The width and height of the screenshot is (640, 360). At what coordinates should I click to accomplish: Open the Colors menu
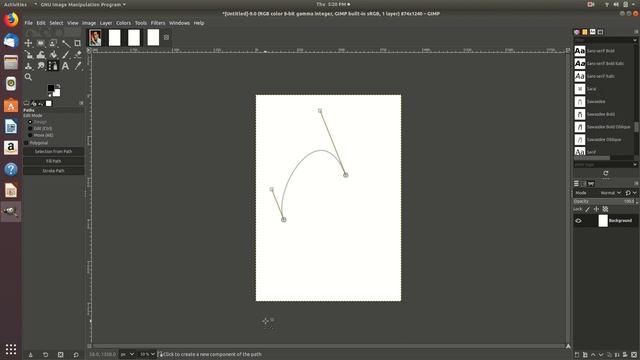click(x=123, y=23)
